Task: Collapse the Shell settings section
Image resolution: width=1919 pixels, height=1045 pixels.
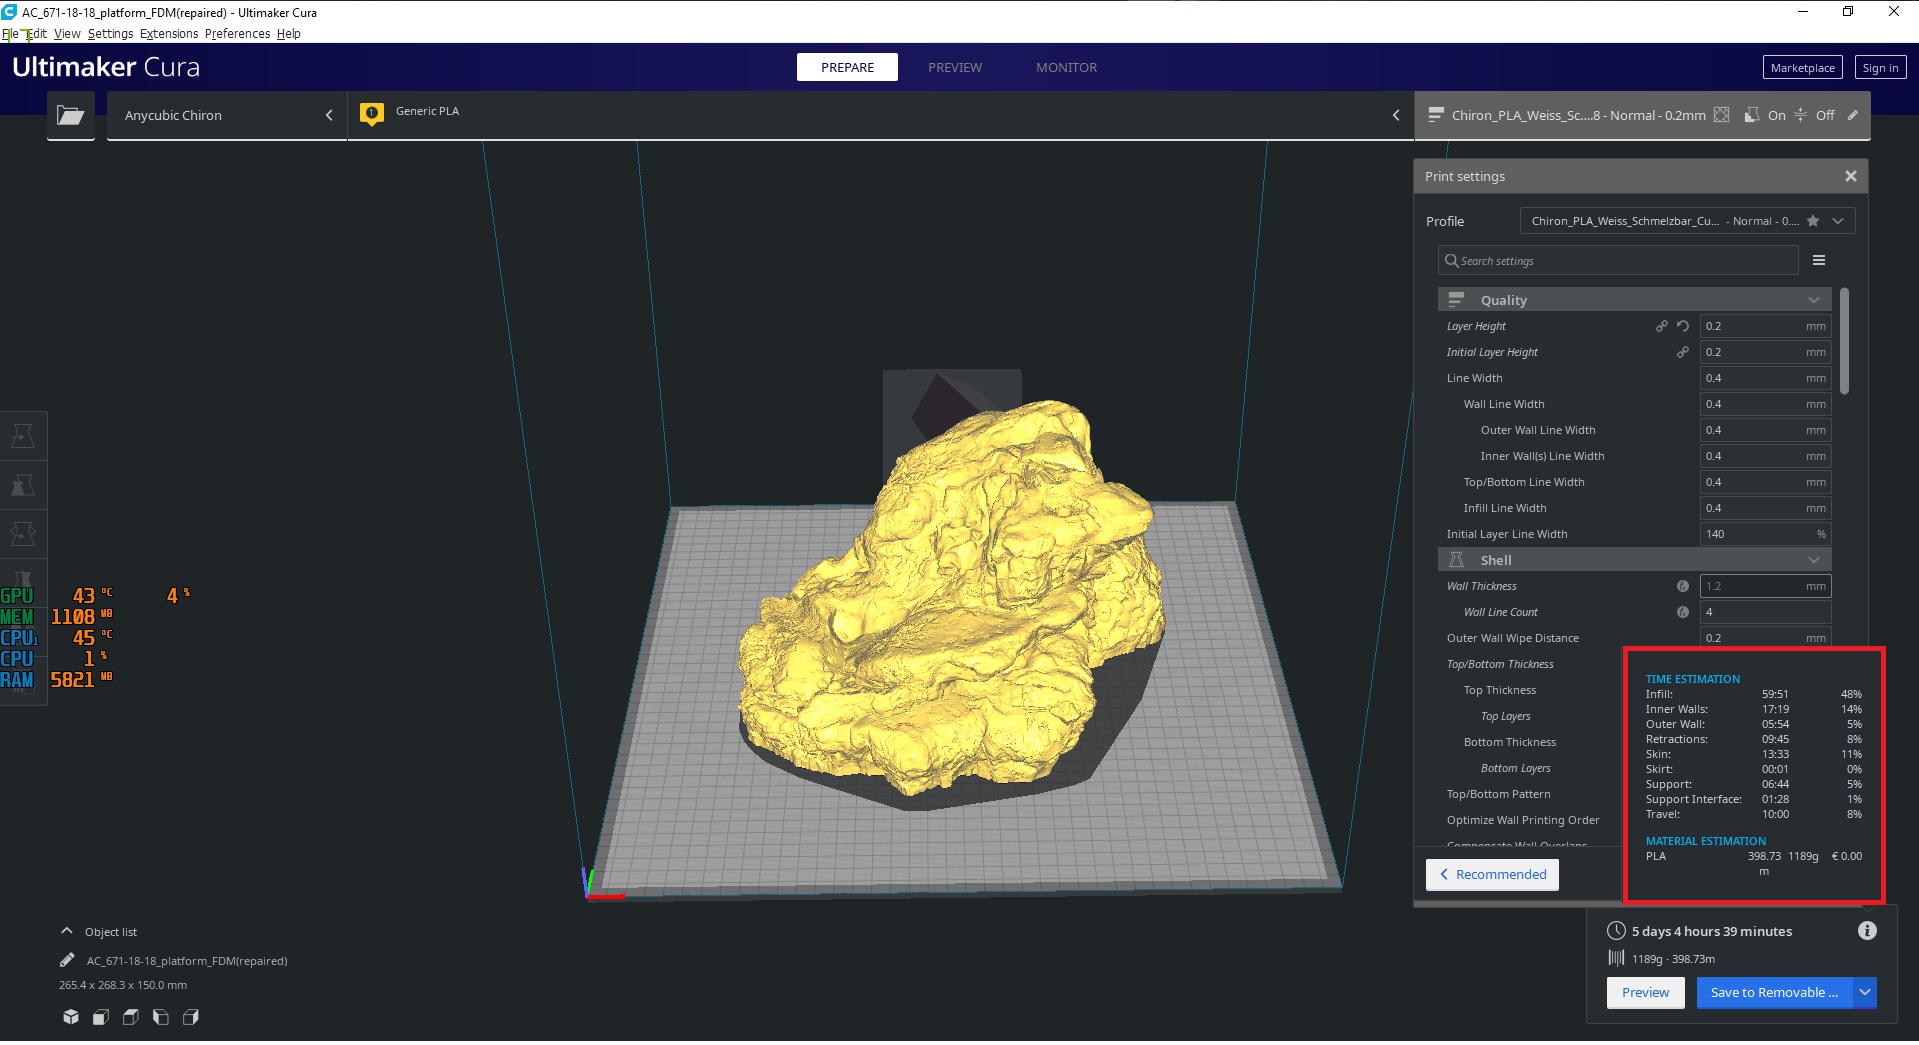Action: 1635,560
